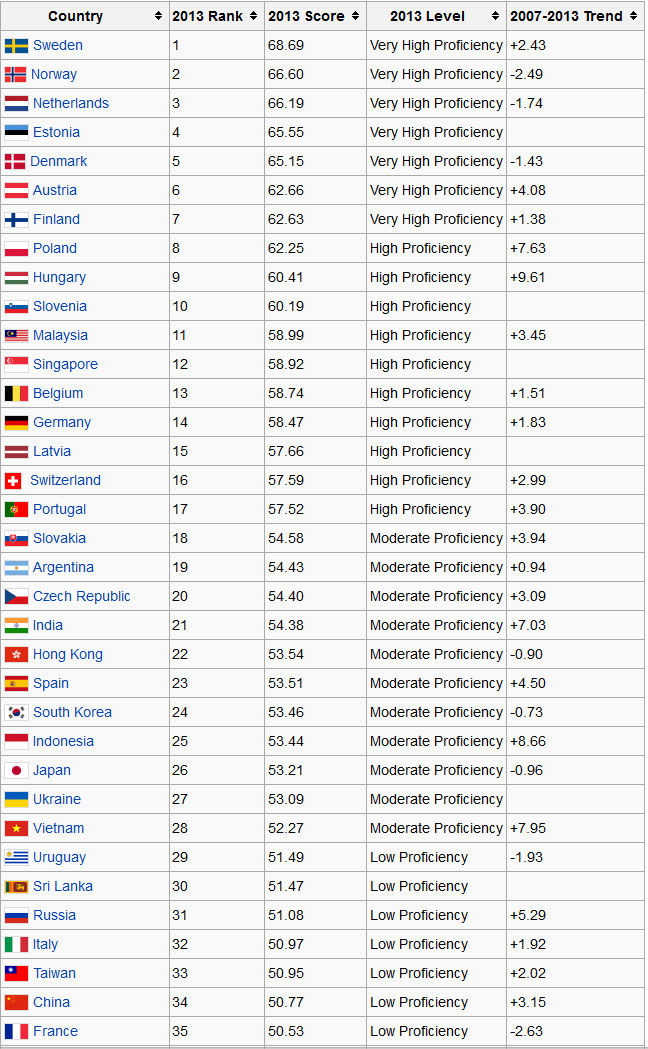Open the Hong Kong link
Viewport: 648px width, 1049px height.
[x=68, y=654]
